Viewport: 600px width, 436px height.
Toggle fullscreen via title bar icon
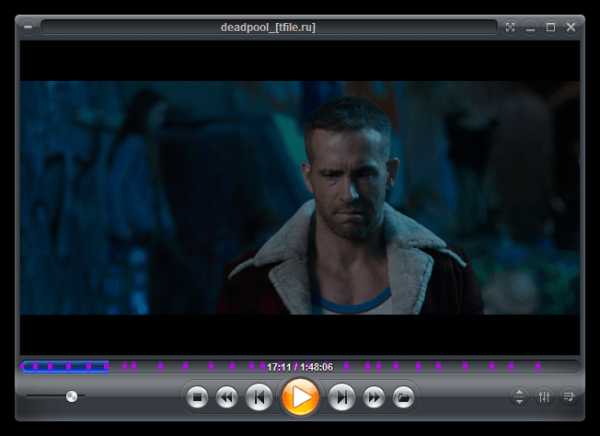[510, 28]
